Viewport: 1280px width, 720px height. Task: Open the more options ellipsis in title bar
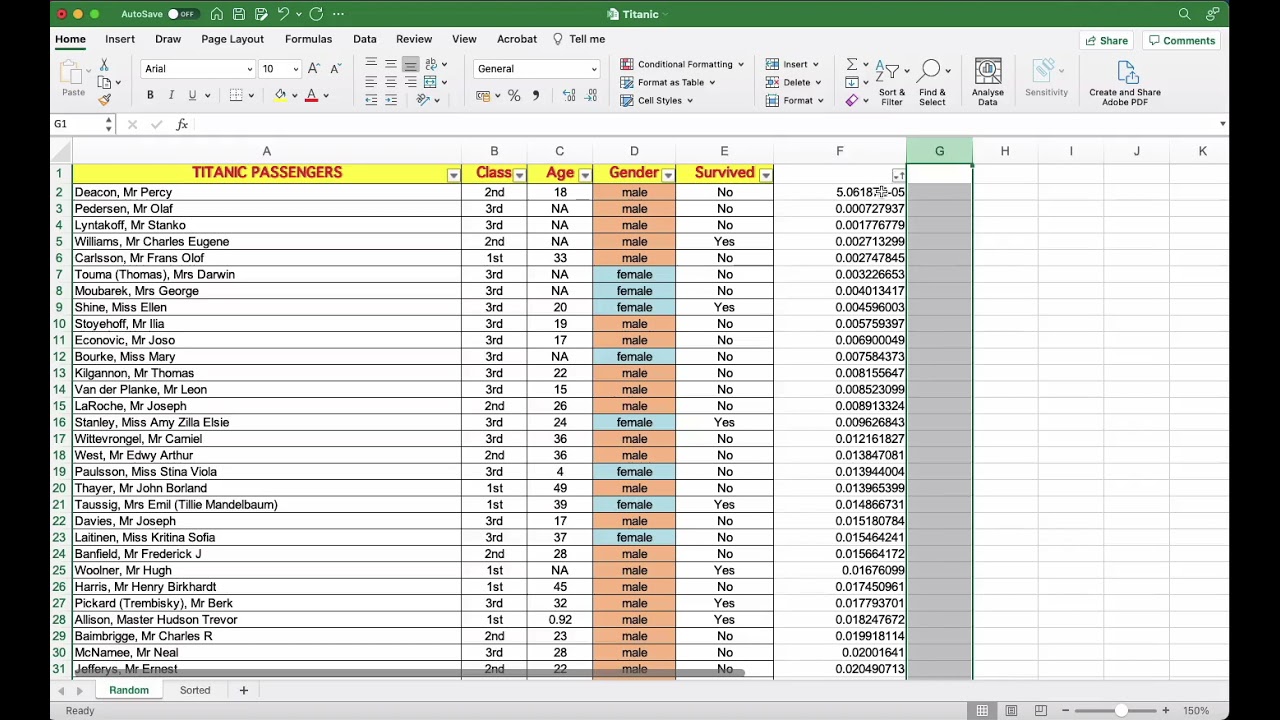tap(338, 14)
